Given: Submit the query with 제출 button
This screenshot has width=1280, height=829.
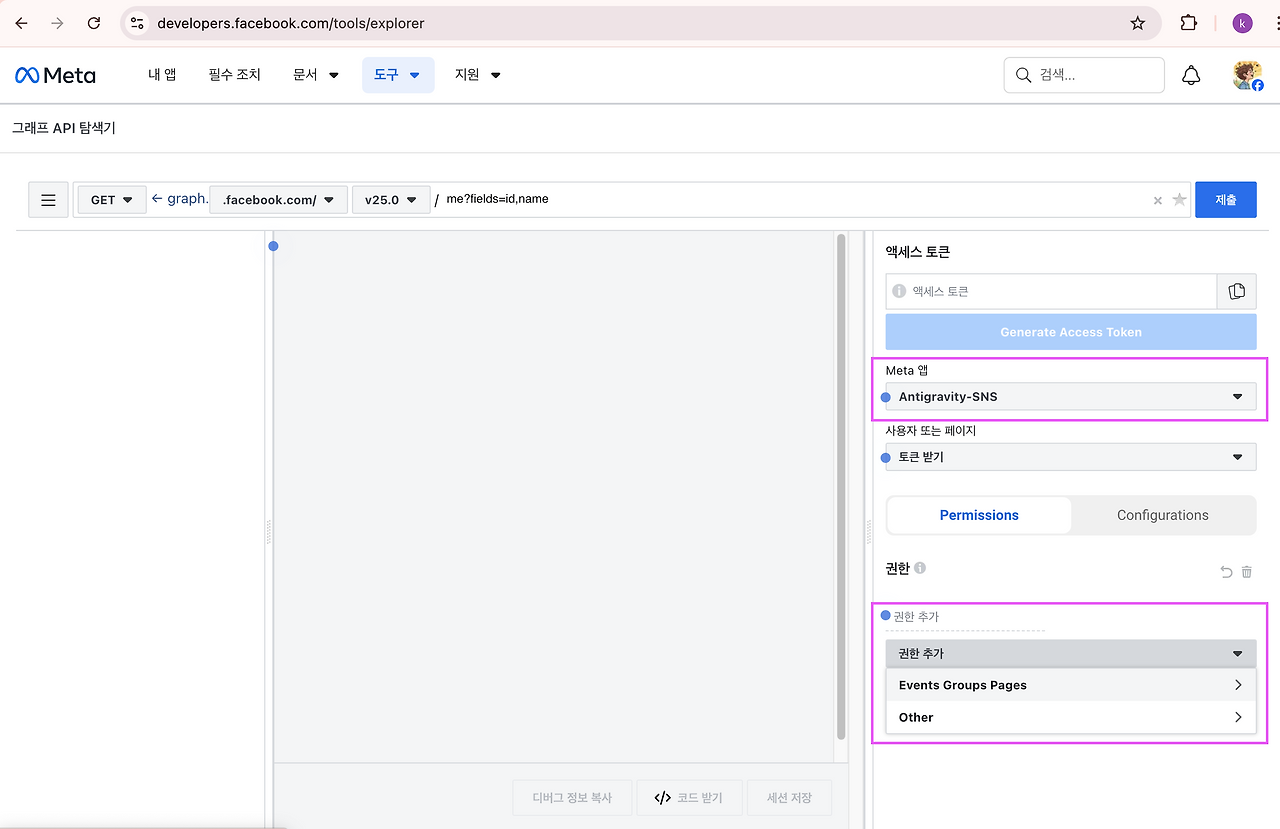Looking at the screenshot, I should pos(1226,200).
